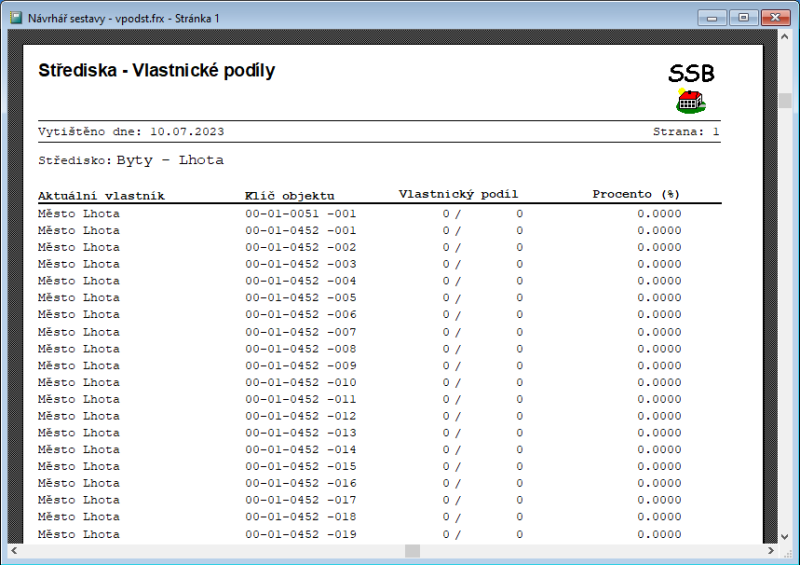Click the 'Strana: 1' page number
Viewport: 800px width, 565px height.
[686, 131]
